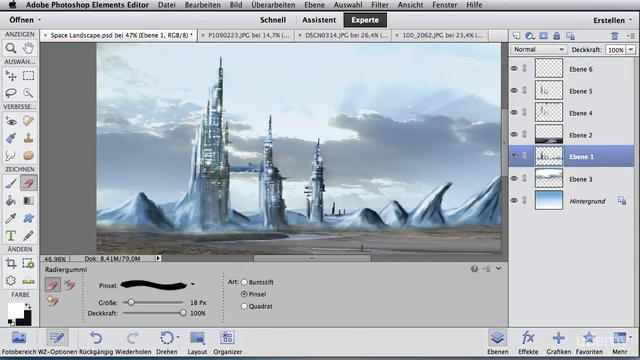Add adjustment layer icon in Layers panel
Screen dimensions: 640x360
tap(530, 36)
